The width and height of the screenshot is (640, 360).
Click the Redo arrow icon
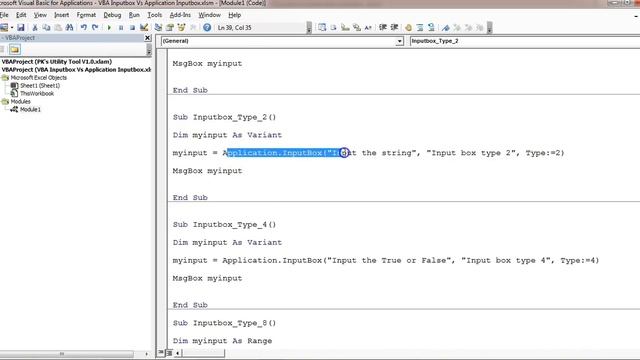tap(95, 28)
